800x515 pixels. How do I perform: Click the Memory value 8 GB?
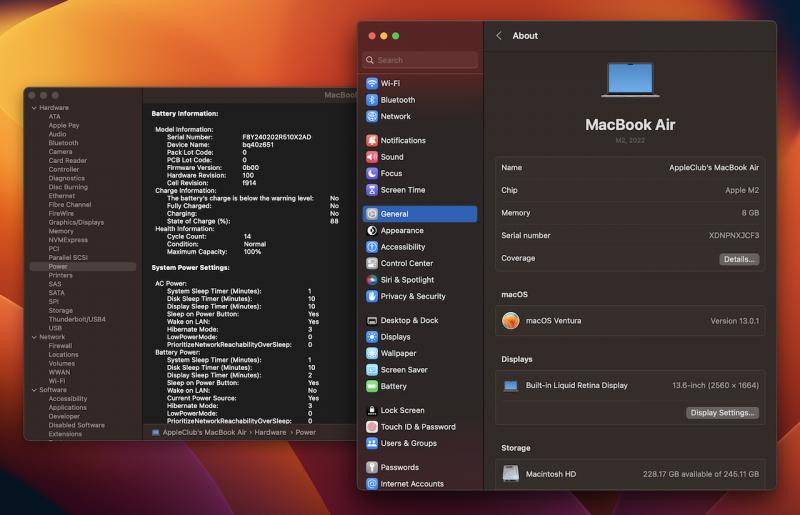coord(750,213)
